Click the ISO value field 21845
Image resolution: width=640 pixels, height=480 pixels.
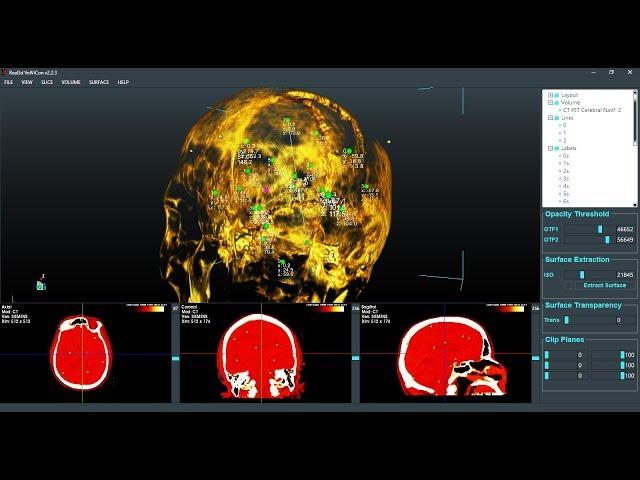(625, 275)
